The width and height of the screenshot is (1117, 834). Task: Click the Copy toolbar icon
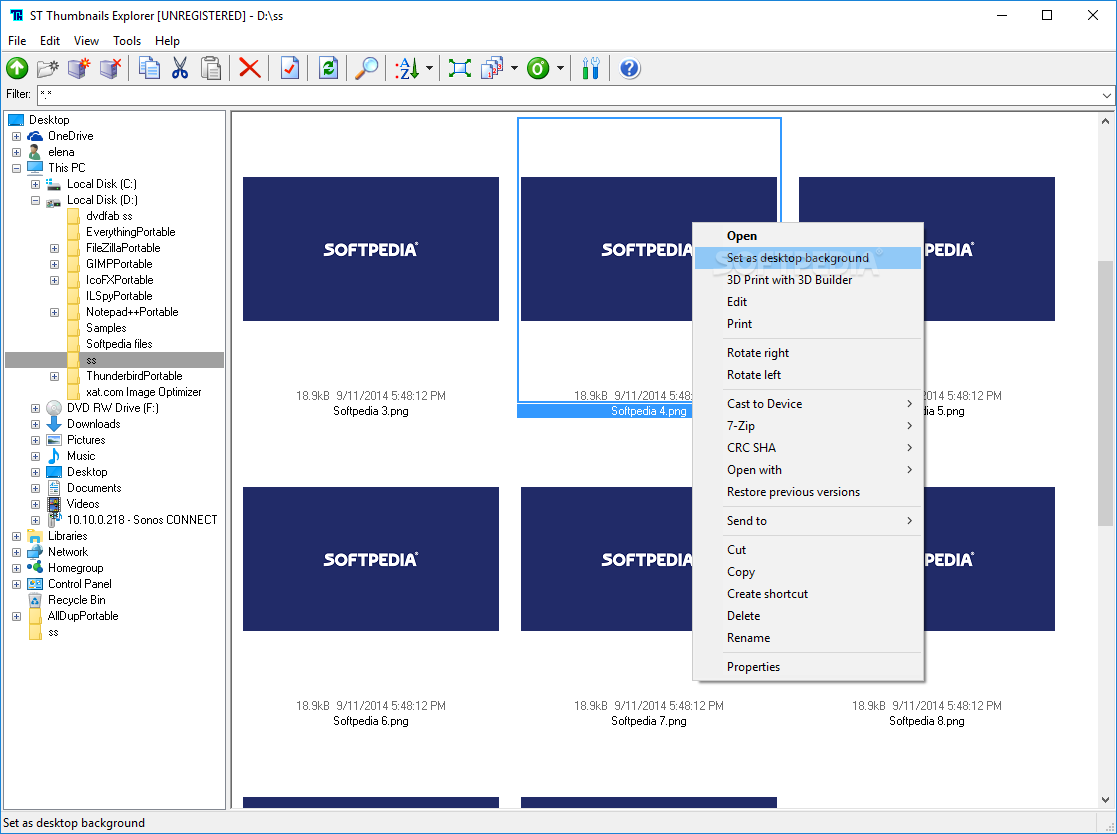pyautogui.click(x=149, y=68)
